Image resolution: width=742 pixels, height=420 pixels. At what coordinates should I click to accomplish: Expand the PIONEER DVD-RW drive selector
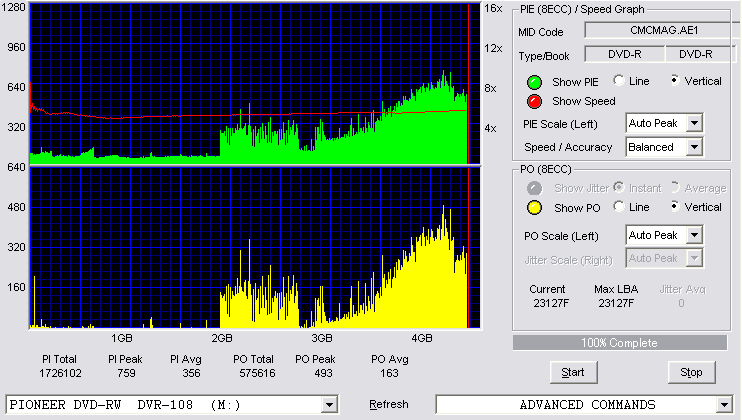click(x=329, y=405)
